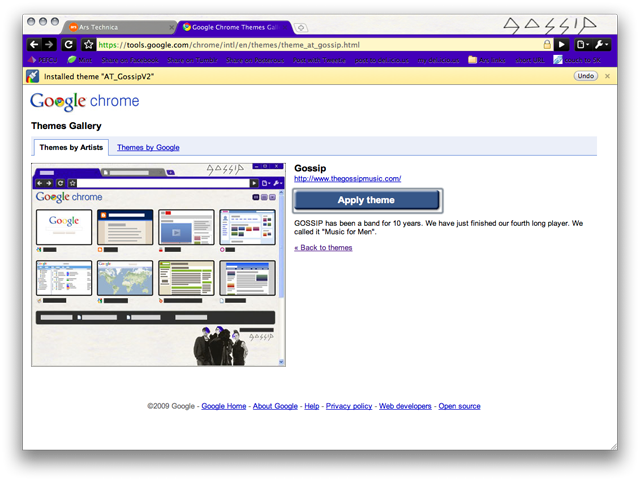Click the Gossip theme preview image
The image size is (640, 481).
tap(158, 265)
